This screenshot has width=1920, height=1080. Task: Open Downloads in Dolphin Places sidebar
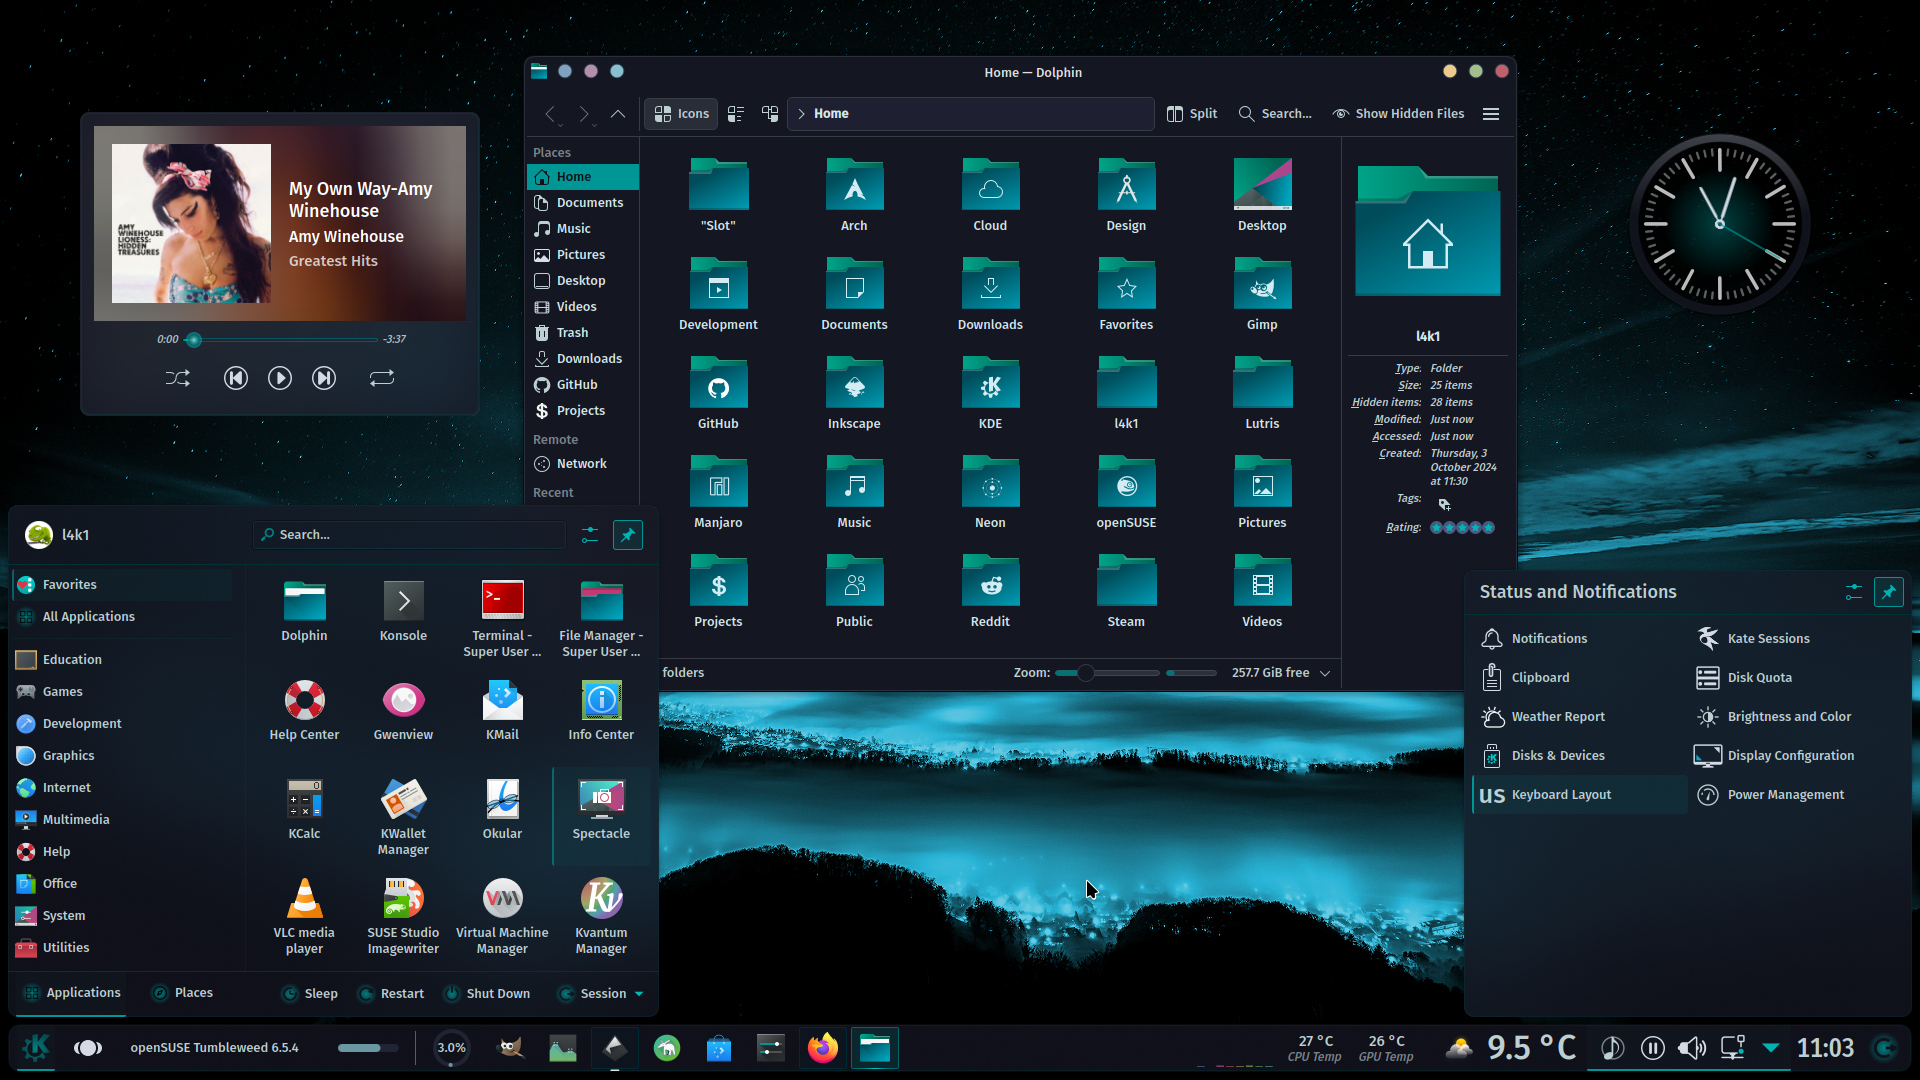[x=583, y=359]
